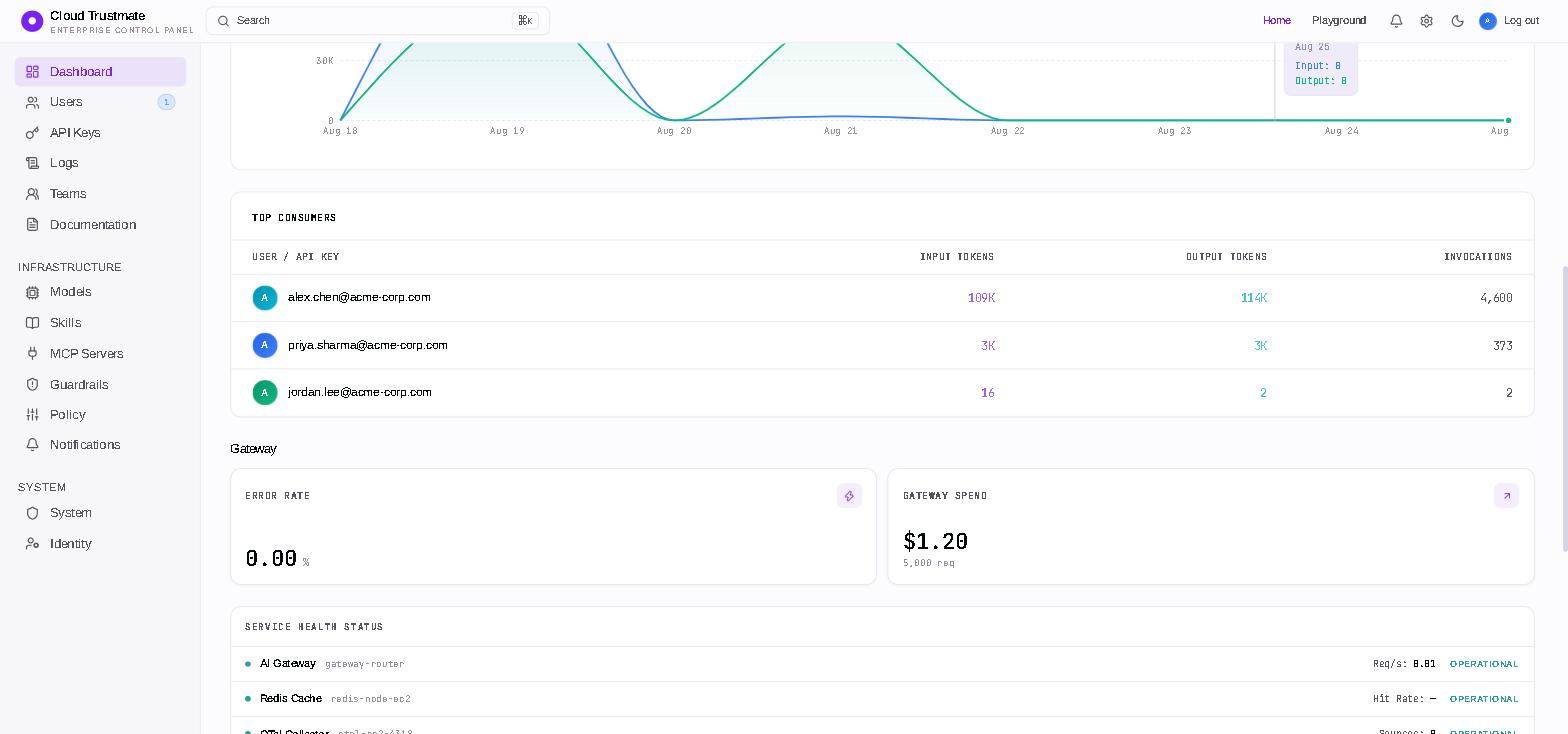Click the Aug 20 chart axis label

pyautogui.click(x=674, y=131)
